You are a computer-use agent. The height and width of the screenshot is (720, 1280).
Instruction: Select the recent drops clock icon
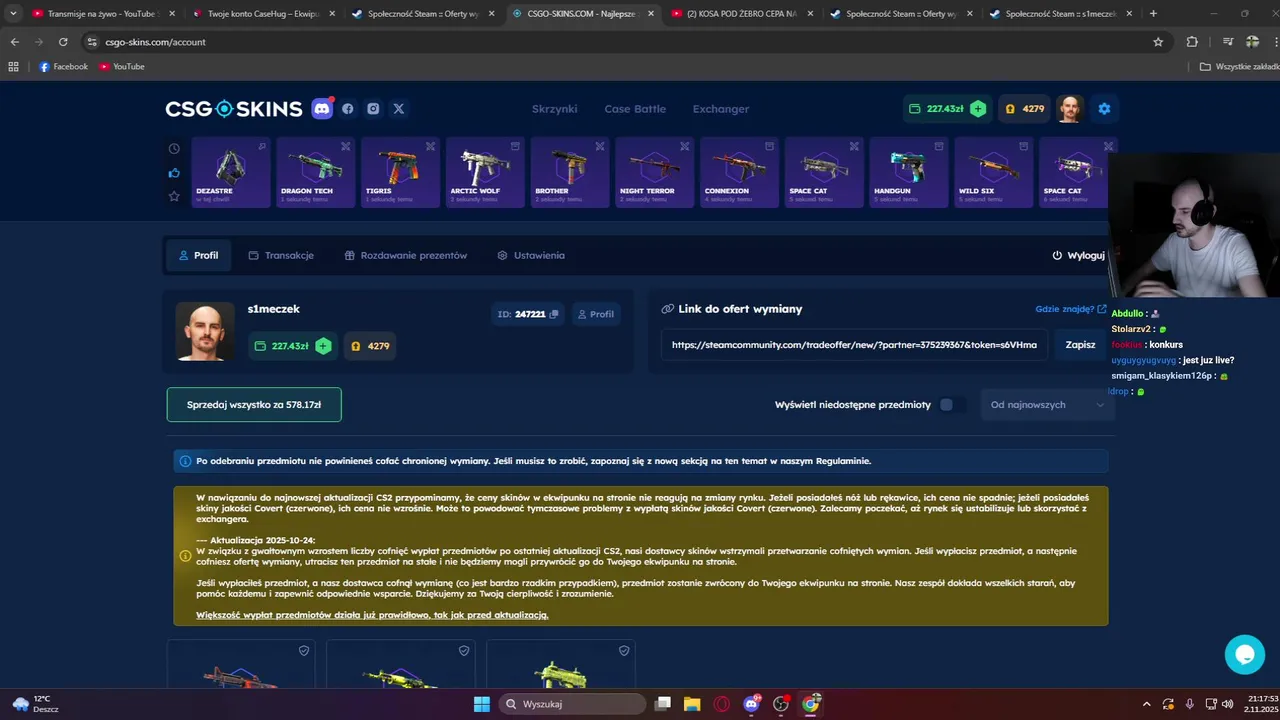click(174, 149)
